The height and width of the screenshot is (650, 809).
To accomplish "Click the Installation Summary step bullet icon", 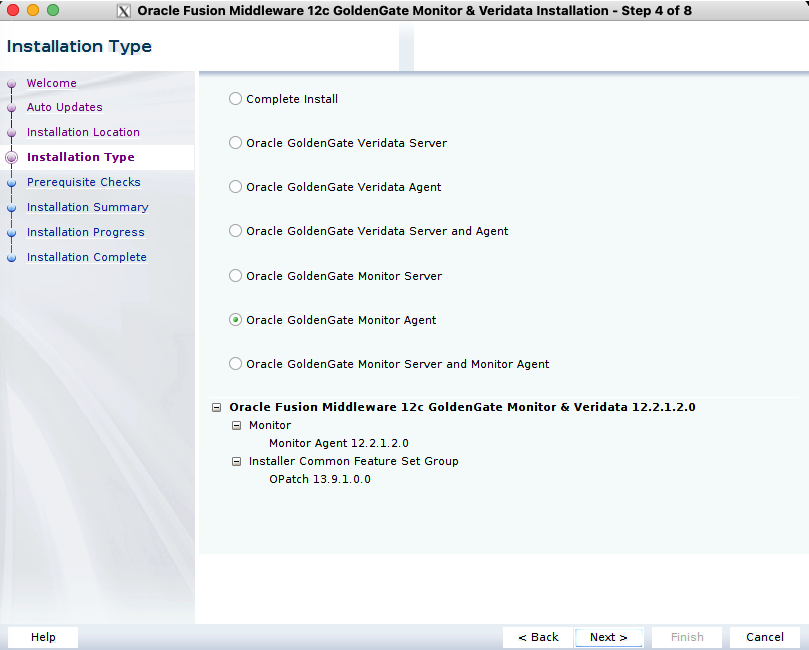I will [11, 208].
